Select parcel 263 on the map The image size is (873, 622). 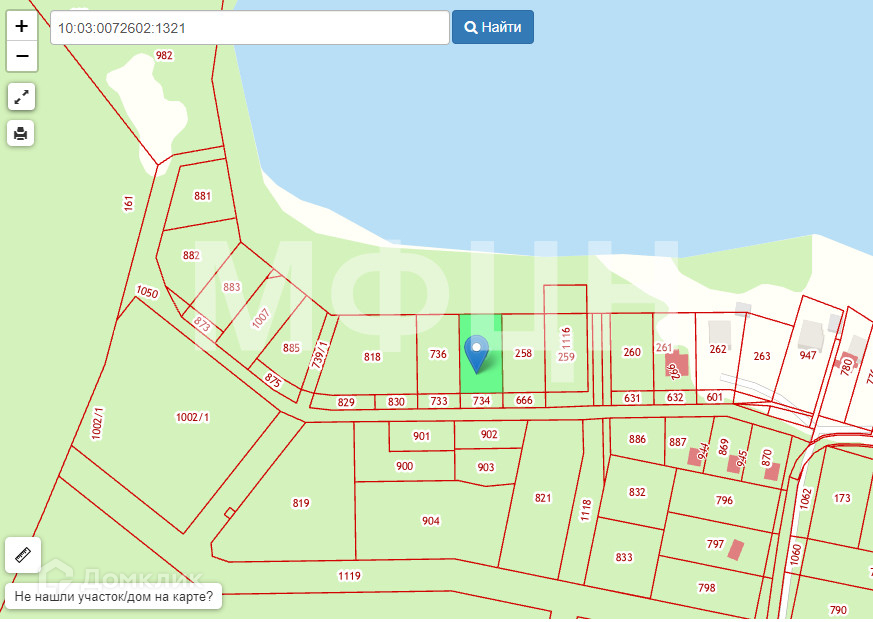tap(762, 356)
